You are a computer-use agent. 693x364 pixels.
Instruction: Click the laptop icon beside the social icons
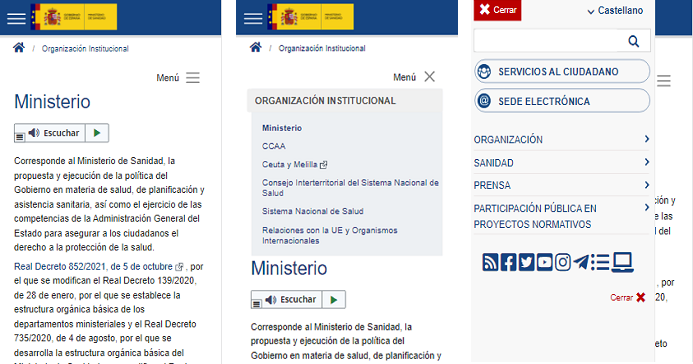[x=623, y=262]
